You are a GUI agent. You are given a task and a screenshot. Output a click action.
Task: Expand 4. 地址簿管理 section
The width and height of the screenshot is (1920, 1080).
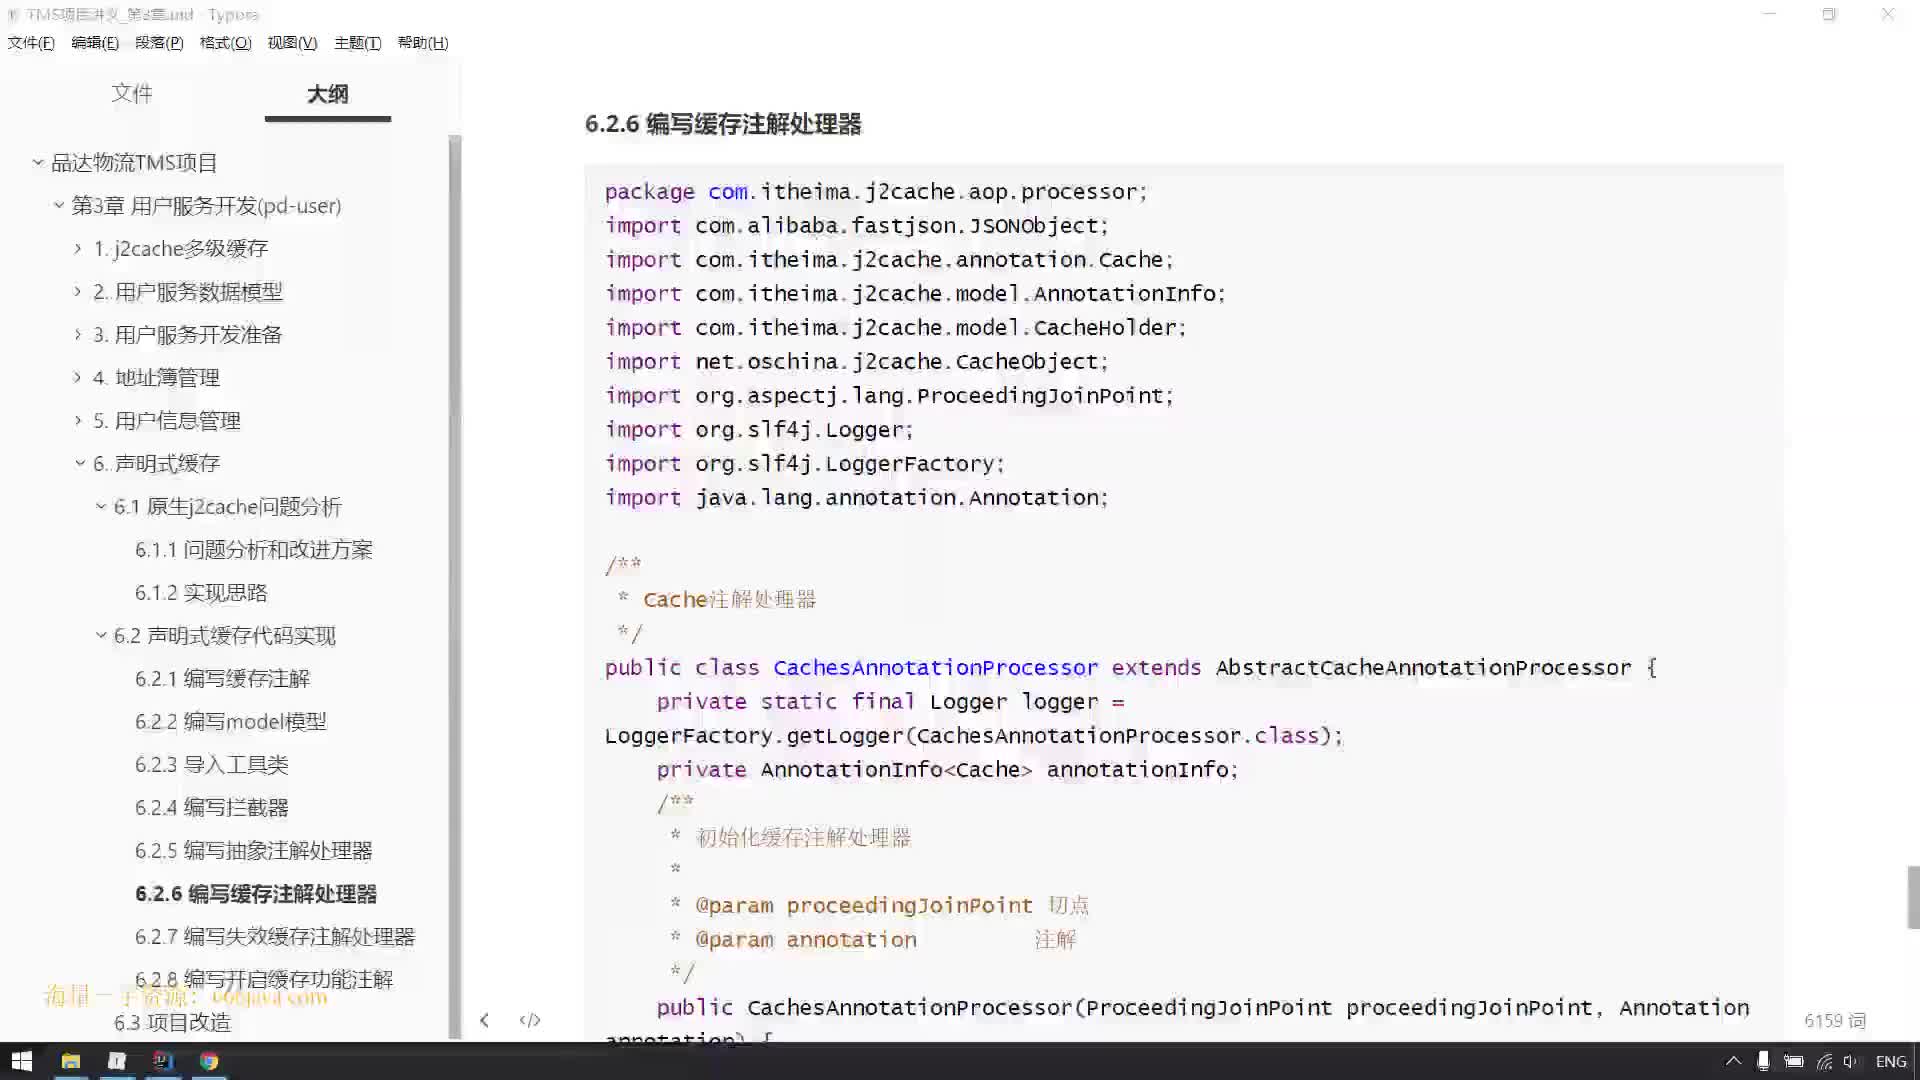coord(78,377)
